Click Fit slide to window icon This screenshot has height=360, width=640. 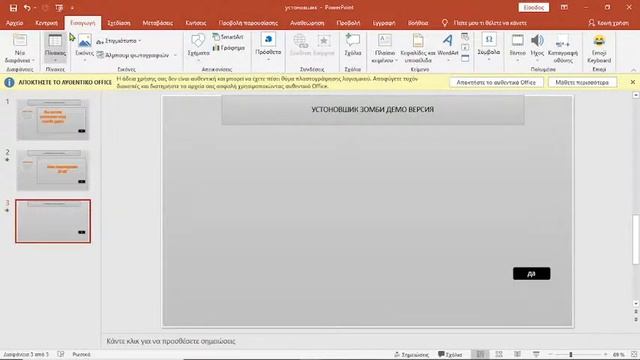(x=634, y=354)
